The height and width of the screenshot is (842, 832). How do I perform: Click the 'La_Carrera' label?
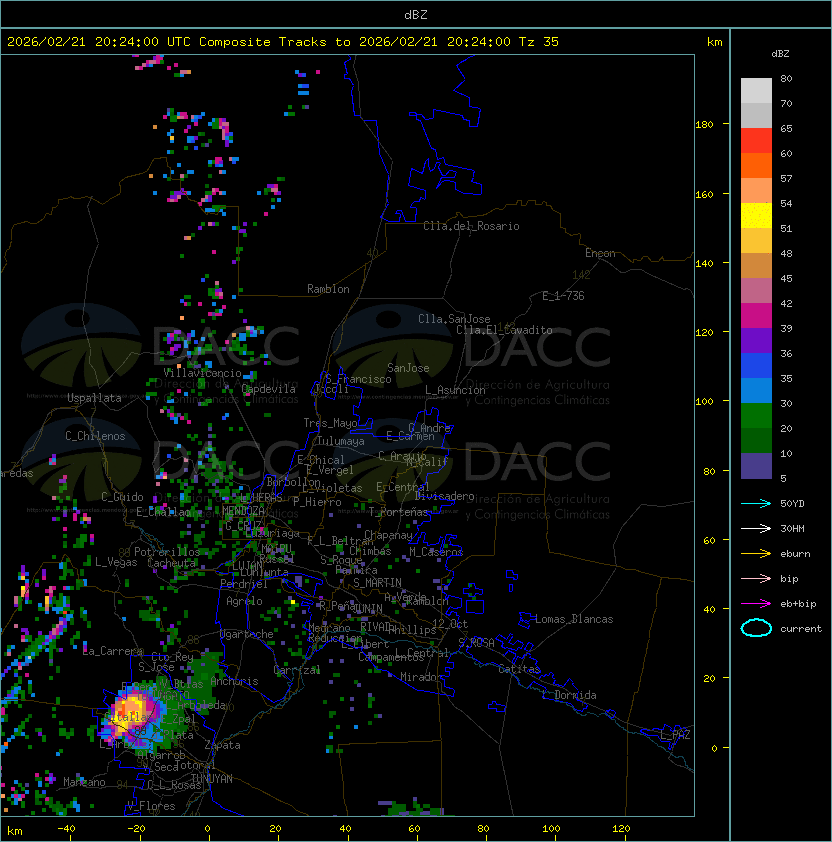[x=112, y=651]
